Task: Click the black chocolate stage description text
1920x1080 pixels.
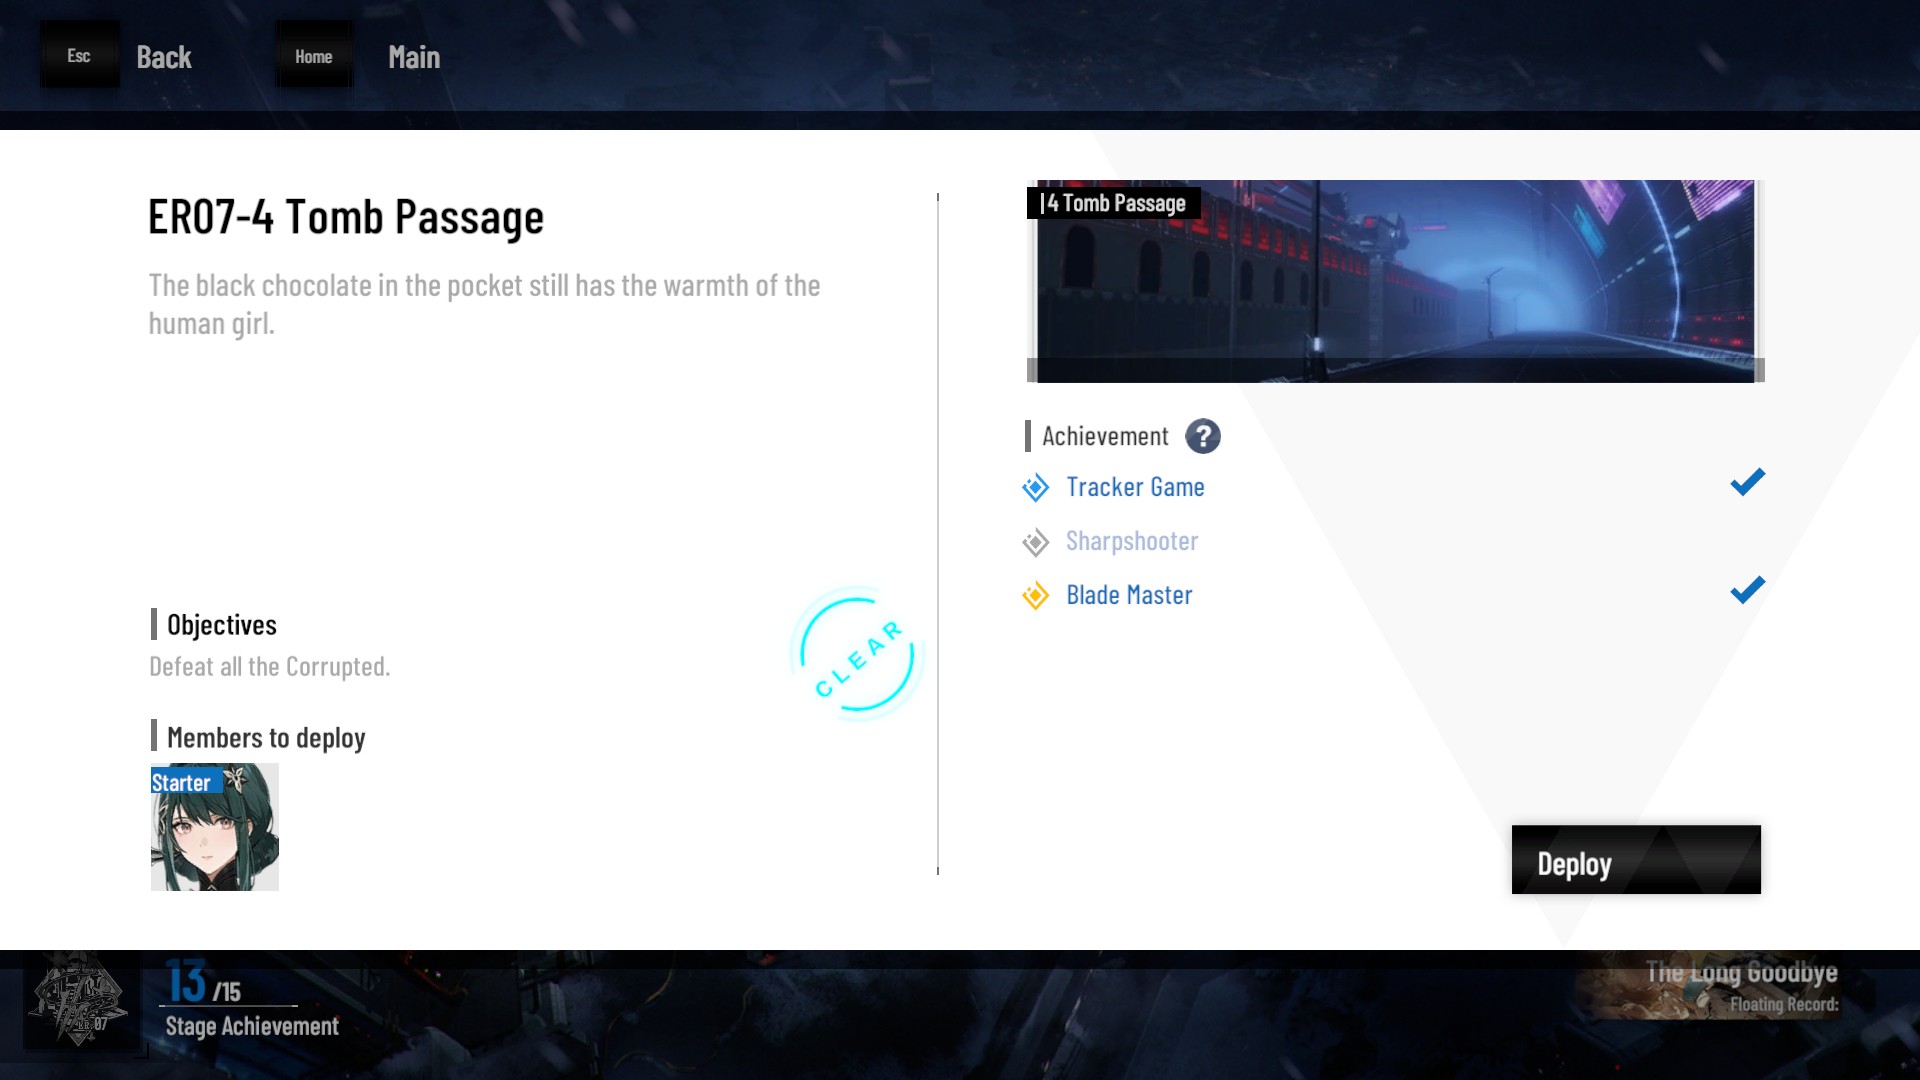Action: (x=484, y=304)
